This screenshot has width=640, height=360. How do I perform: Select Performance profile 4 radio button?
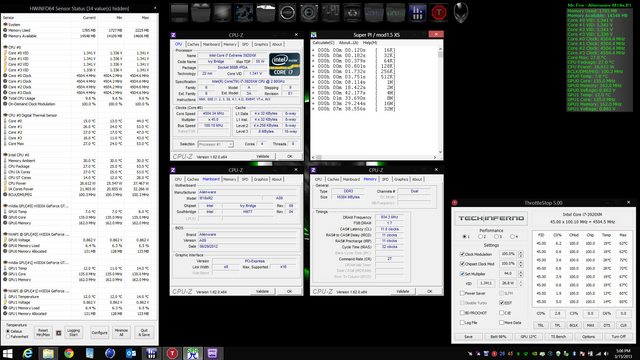point(512,237)
